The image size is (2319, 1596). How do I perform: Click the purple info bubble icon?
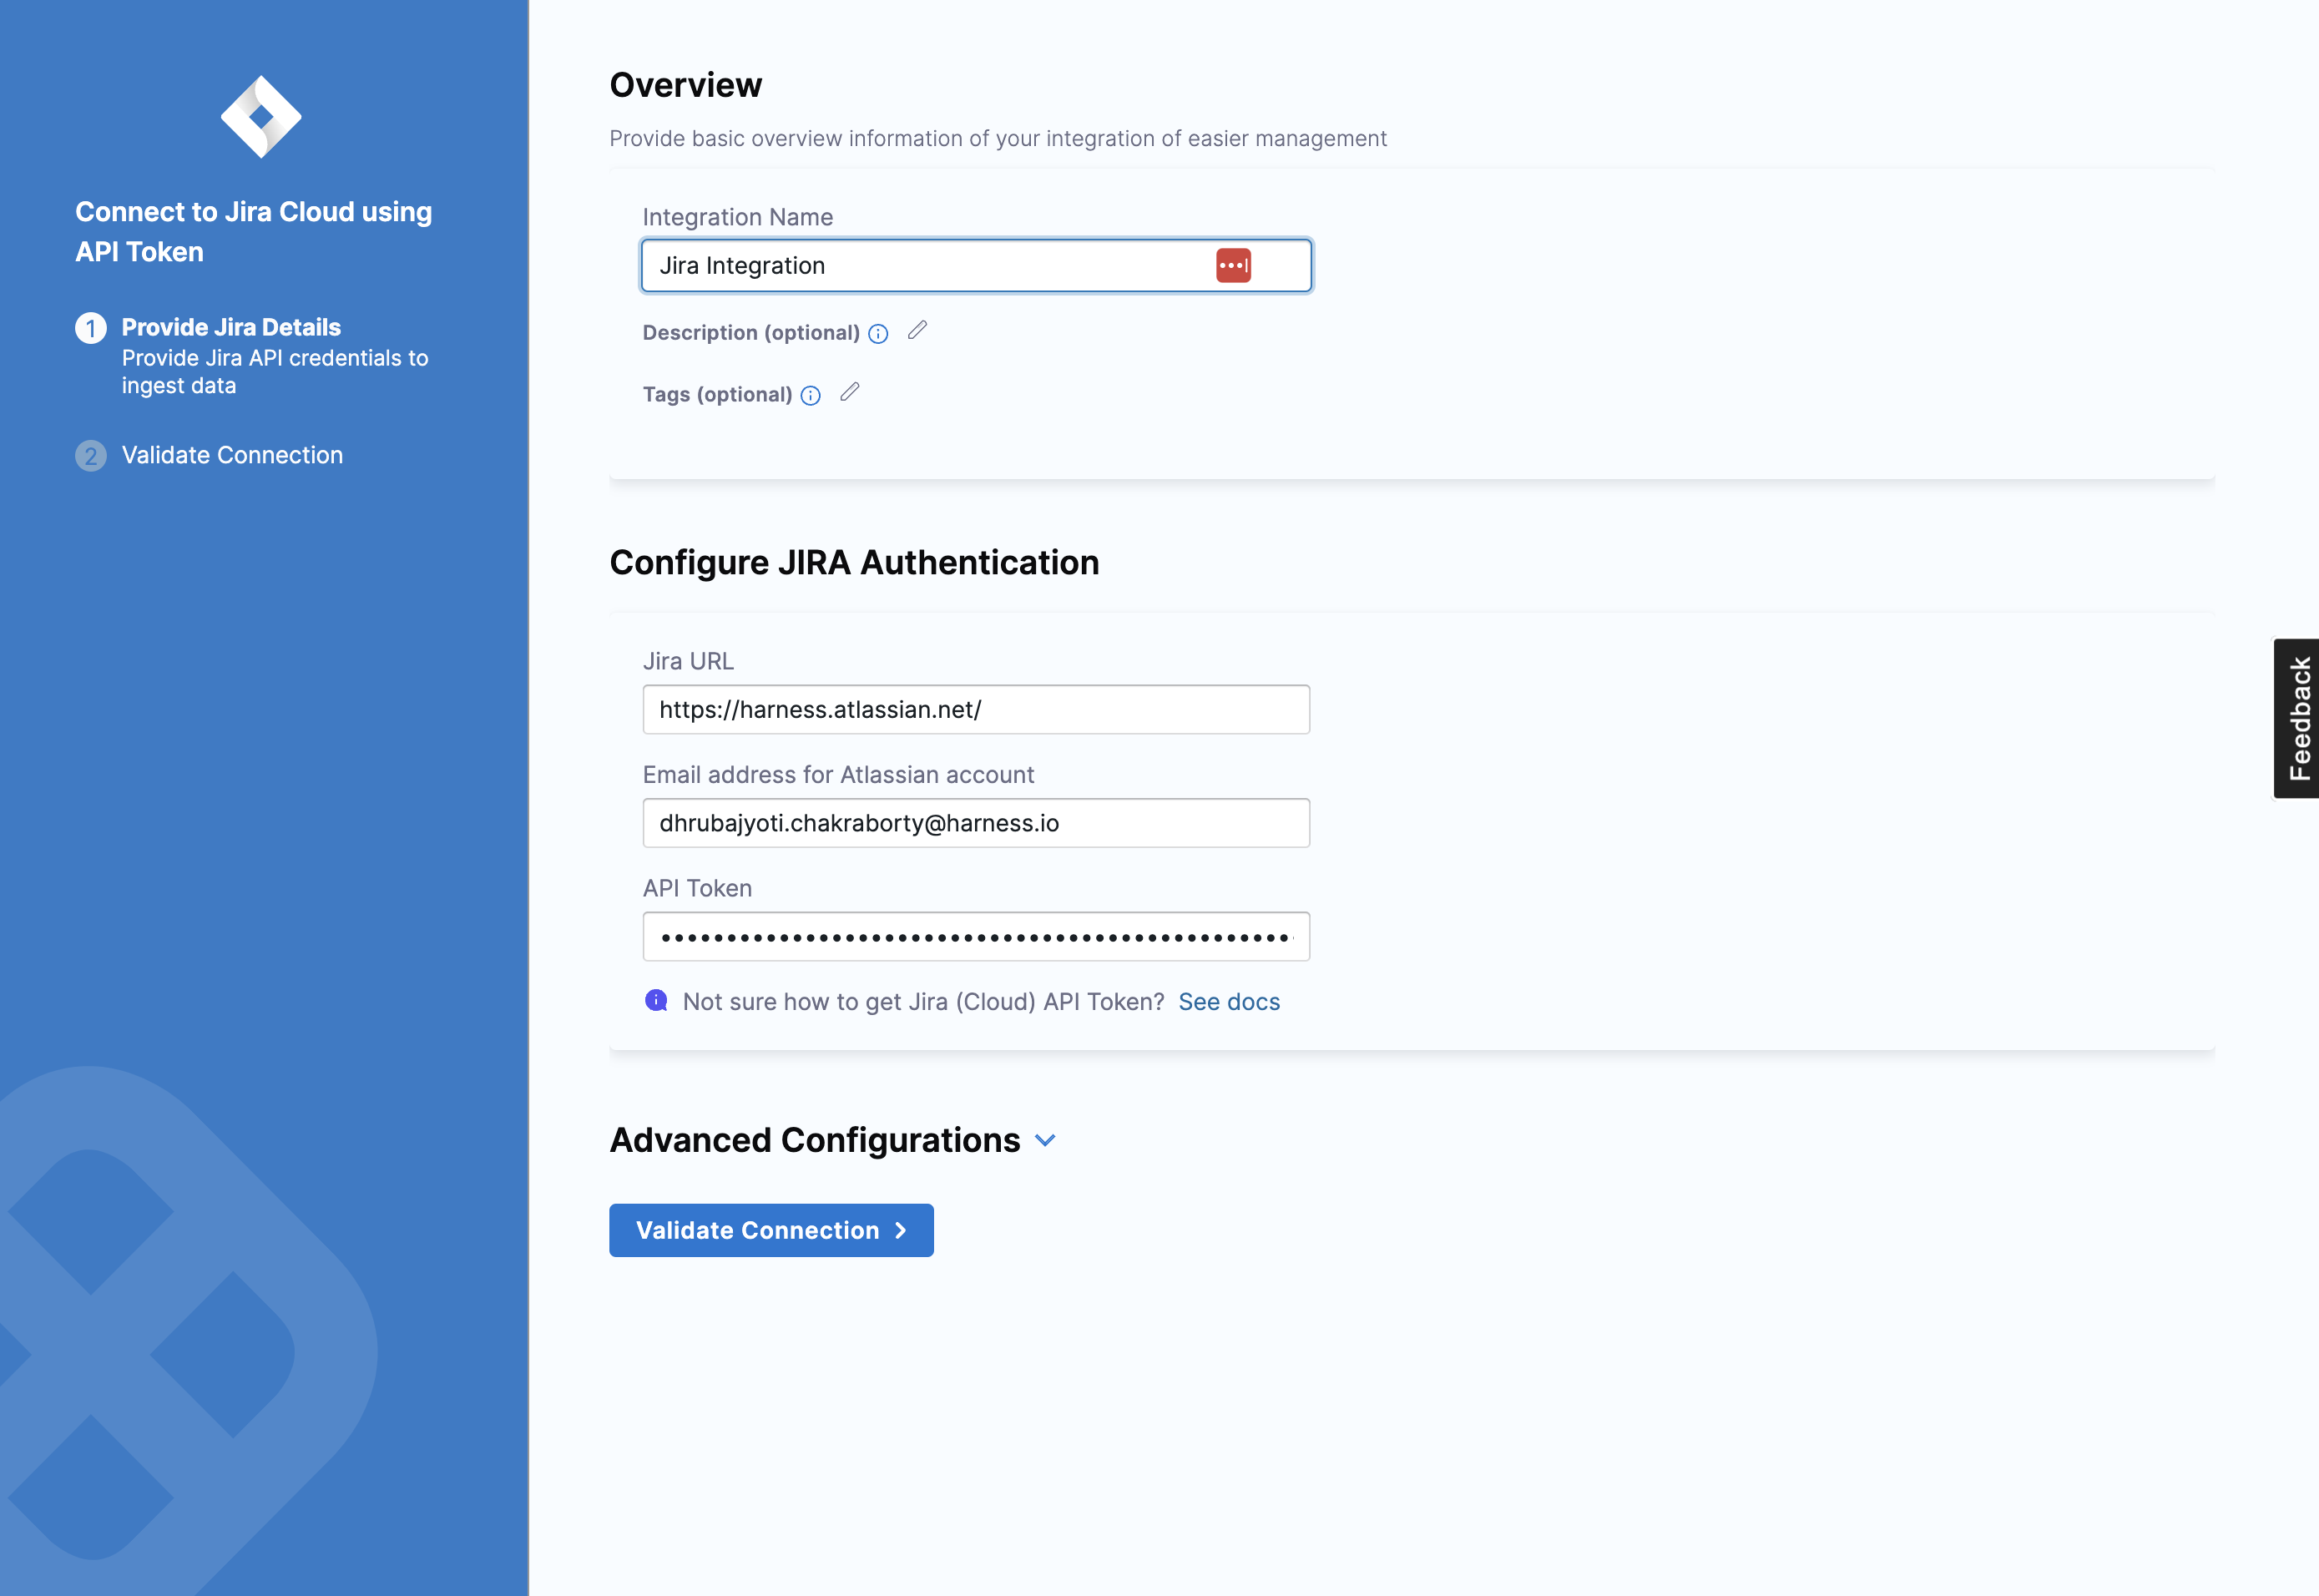(656, 1001)
